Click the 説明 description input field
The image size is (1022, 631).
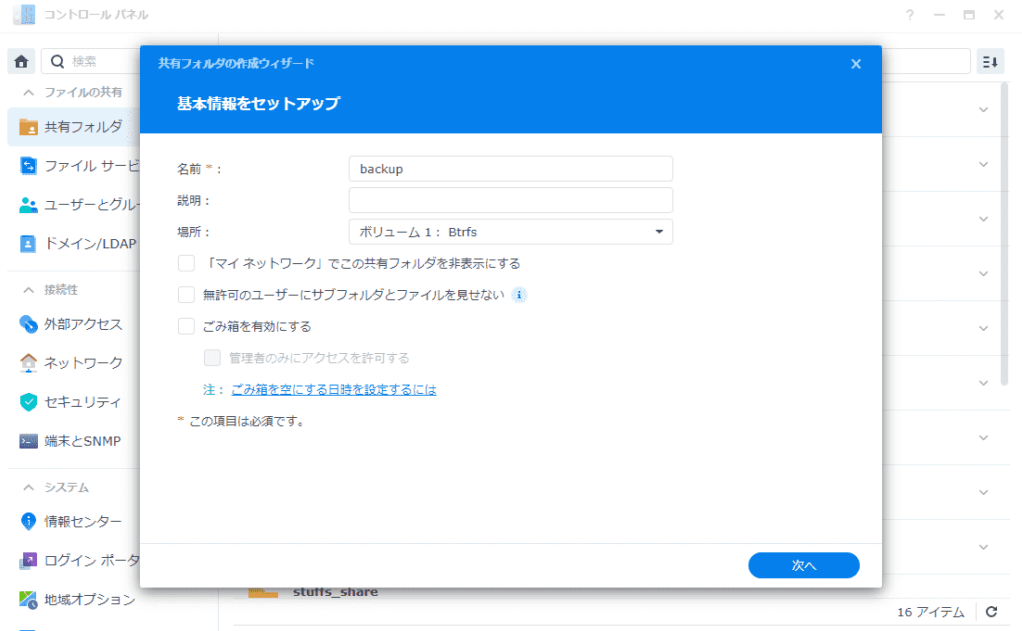(x=510, y=200)
